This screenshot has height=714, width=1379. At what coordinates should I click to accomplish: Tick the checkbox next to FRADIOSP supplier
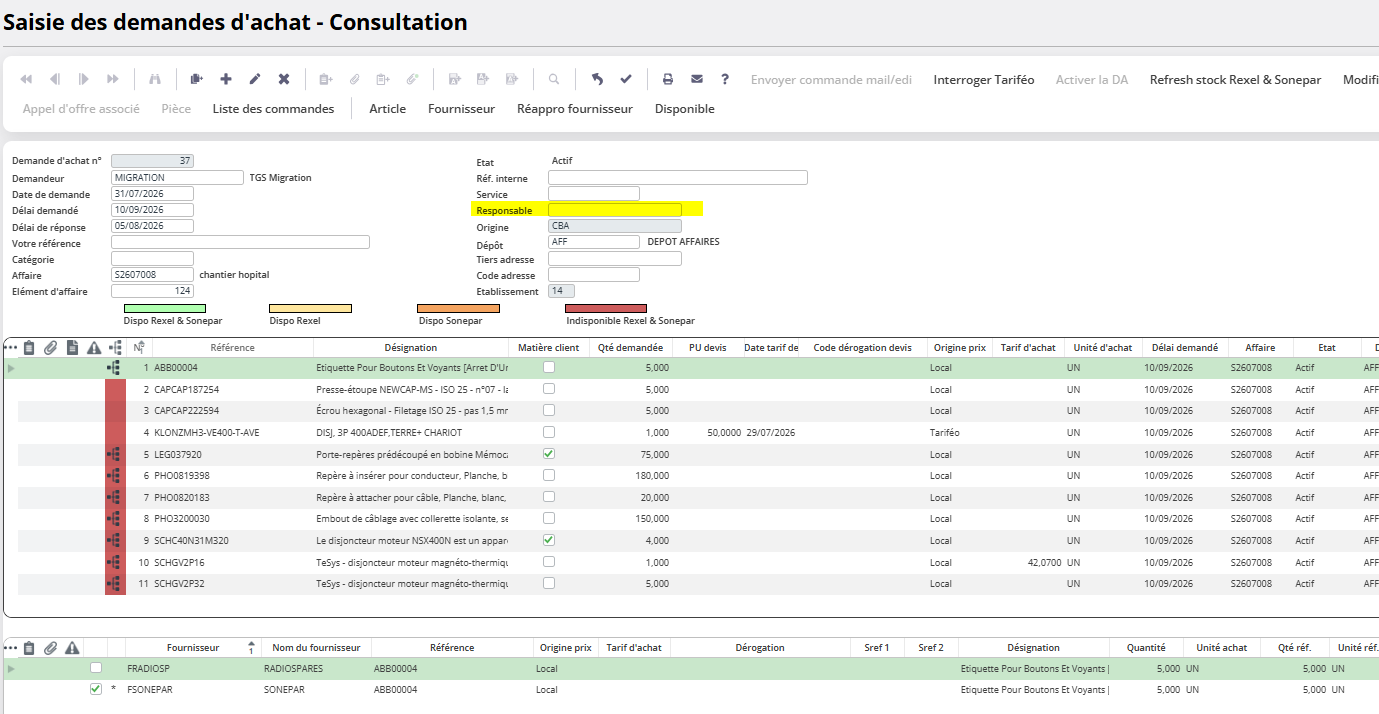(96, 667)
